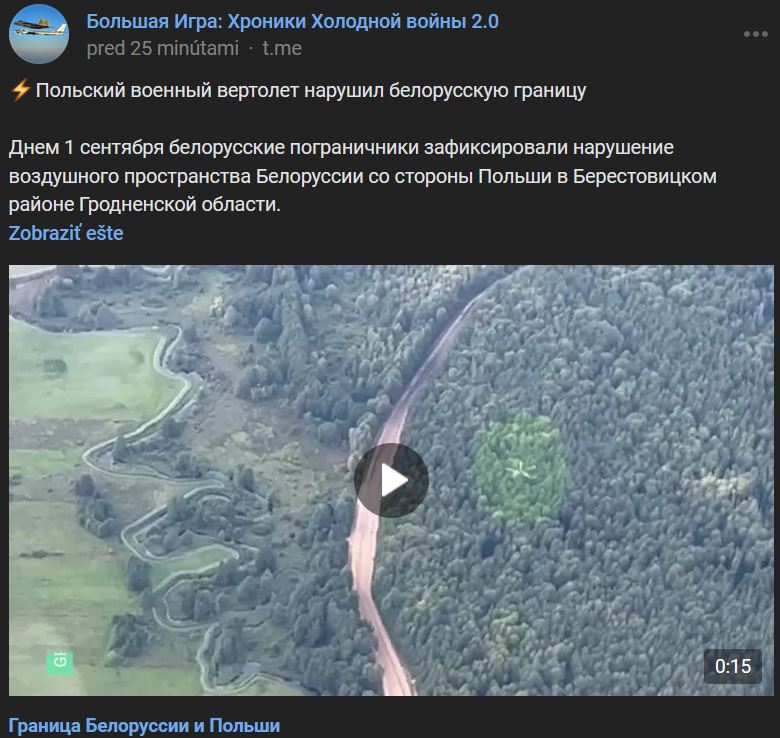
Task: Open 'Граница Белоруссии и Польши' link
Action: pyautogui.click(x=144, y=726)
